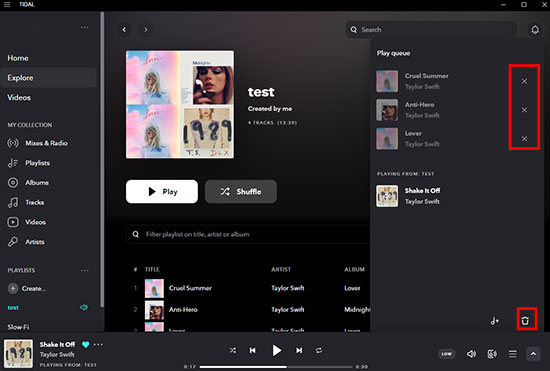550x371 pixels.
Task: Open Albums in My Collection
Action: (37, 183)
